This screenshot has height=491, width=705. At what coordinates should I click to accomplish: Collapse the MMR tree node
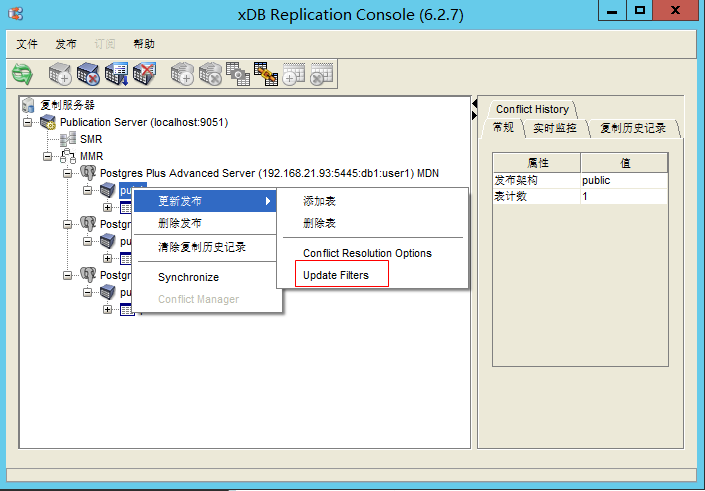[x=47, y=156]
